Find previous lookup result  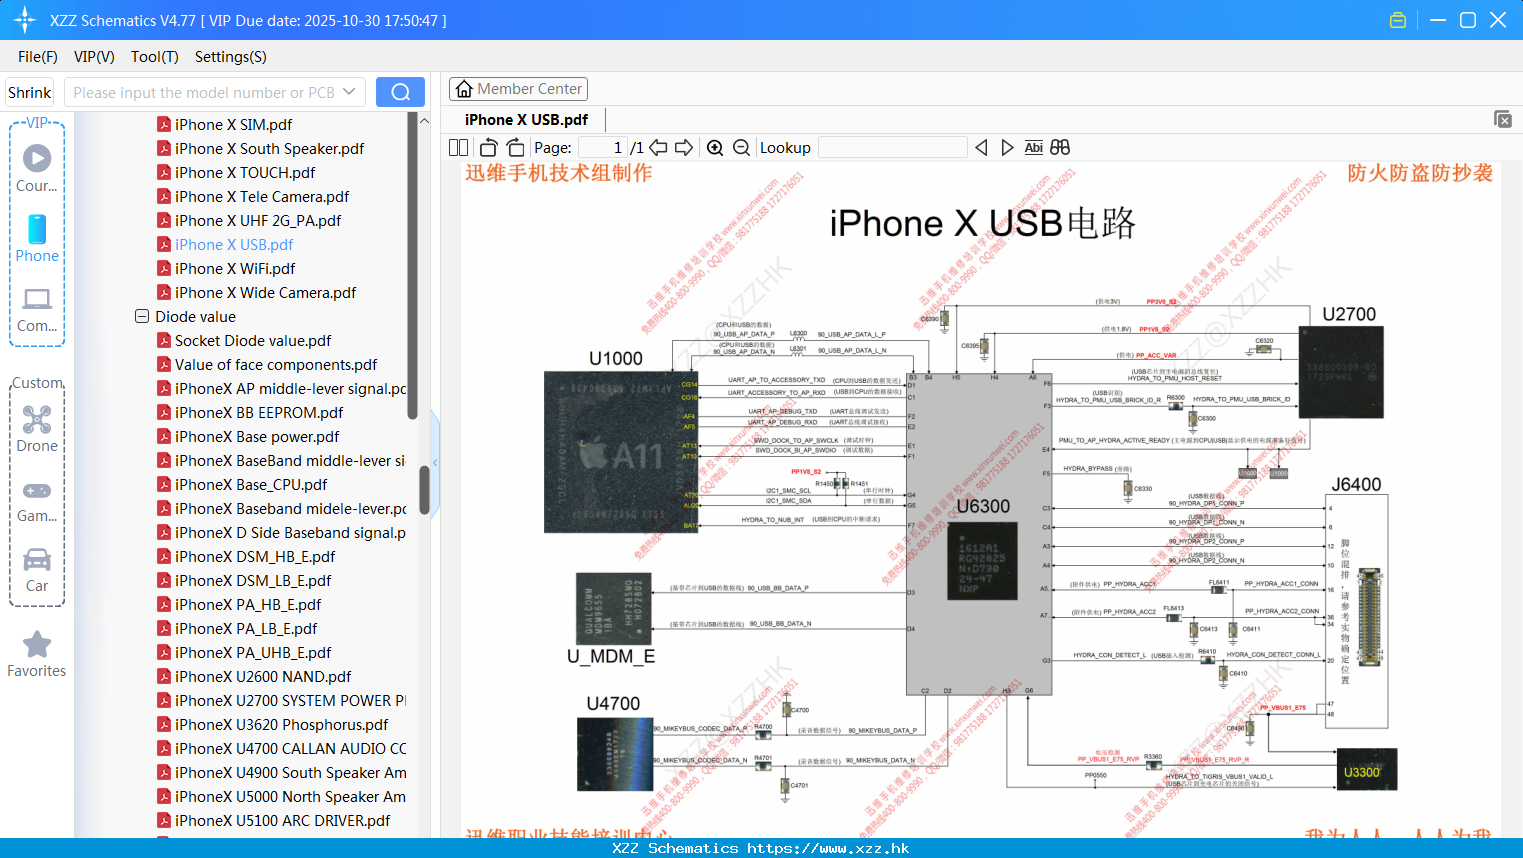[981, 147]
